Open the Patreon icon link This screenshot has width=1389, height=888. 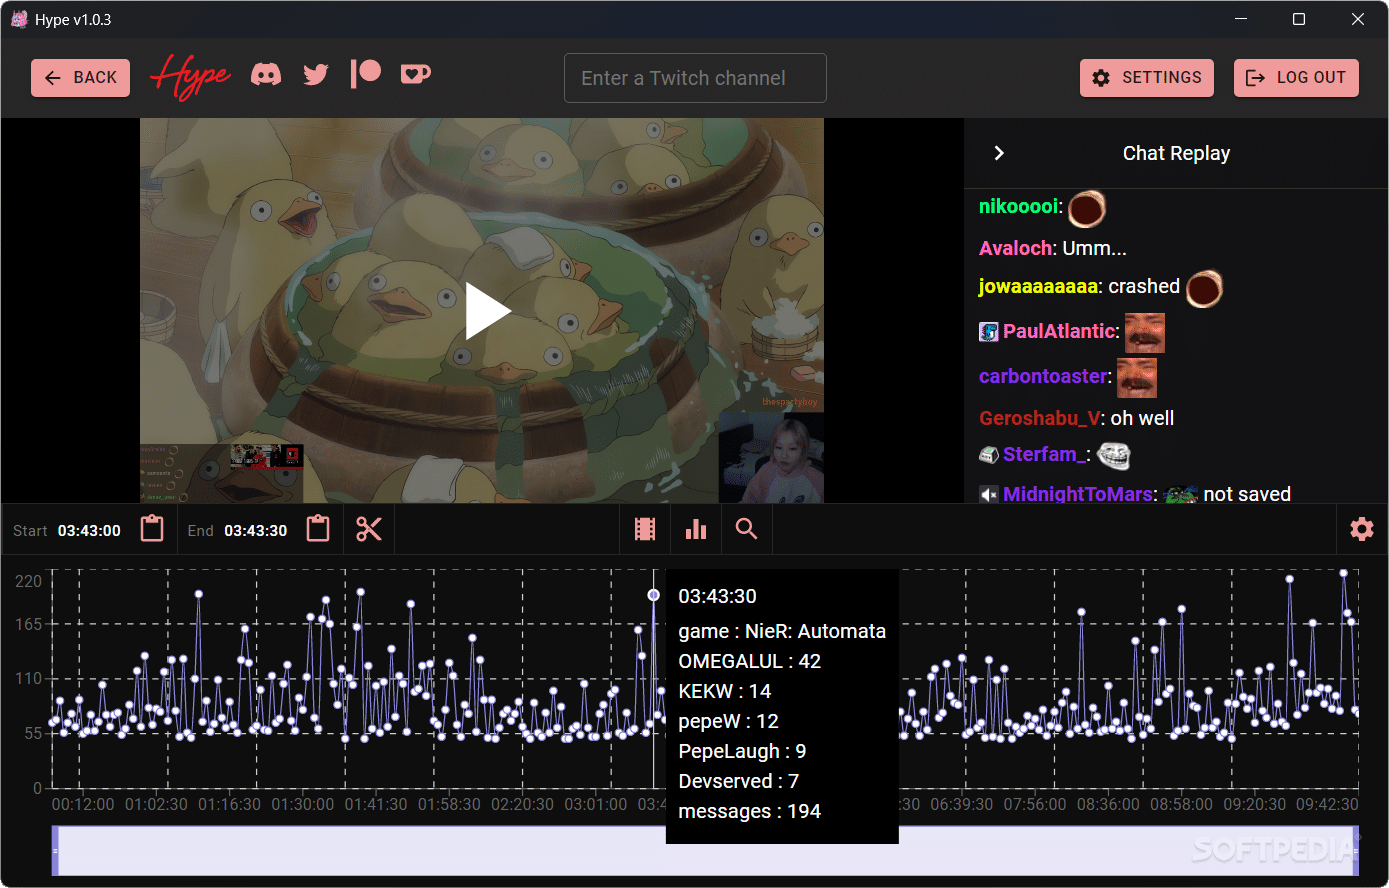366,73
